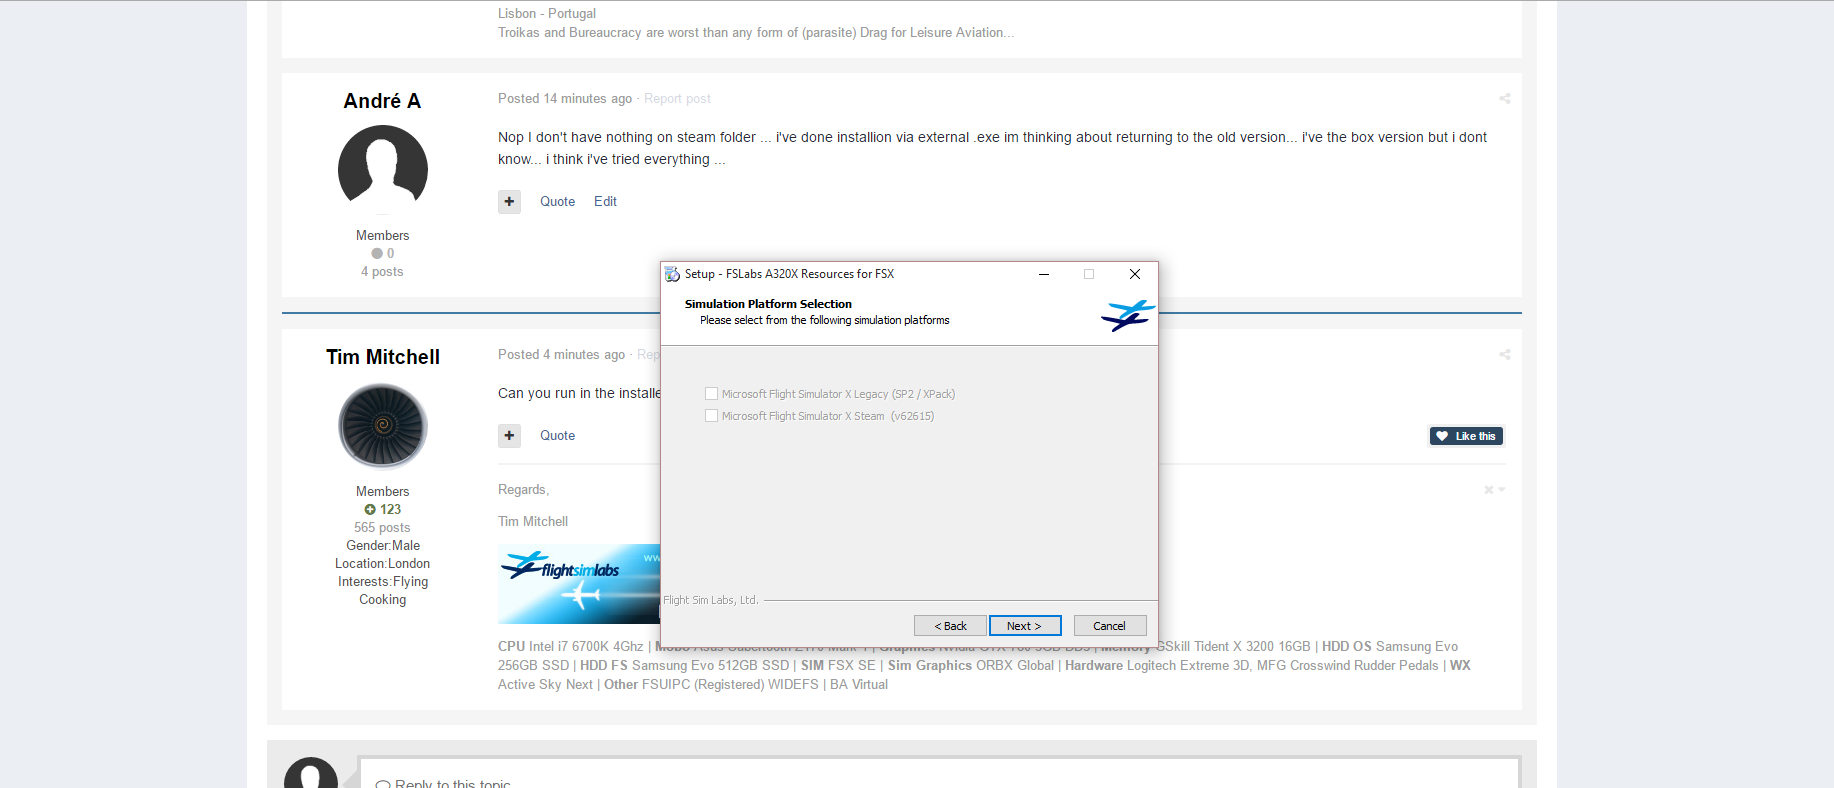The height and width of the screenshot is (788, 1834).
Task: Click the 'Simulation Platform Selection' dialog heading
Action: tap(768, 304)
